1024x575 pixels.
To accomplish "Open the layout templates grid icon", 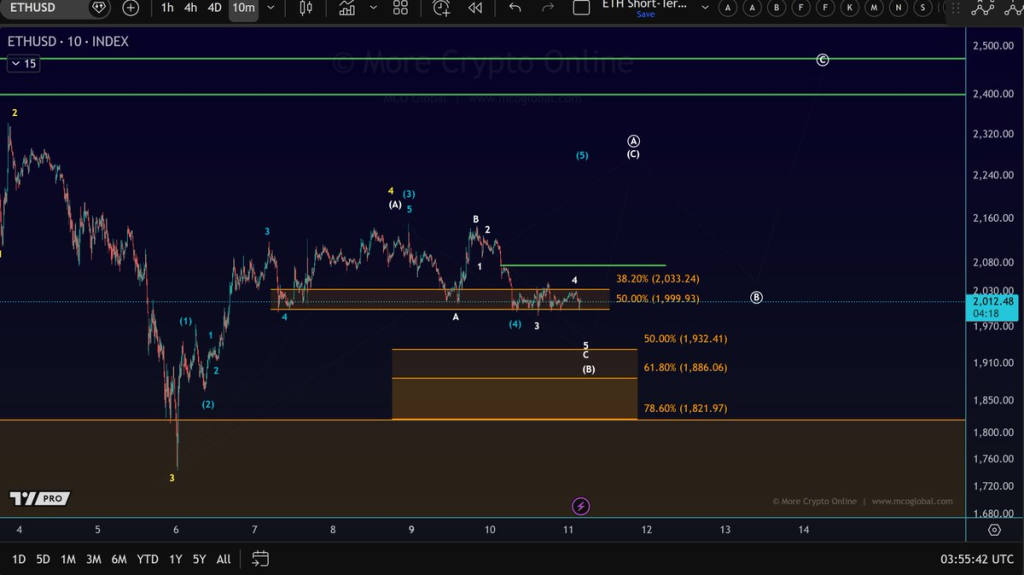I will tap(400, 8).
